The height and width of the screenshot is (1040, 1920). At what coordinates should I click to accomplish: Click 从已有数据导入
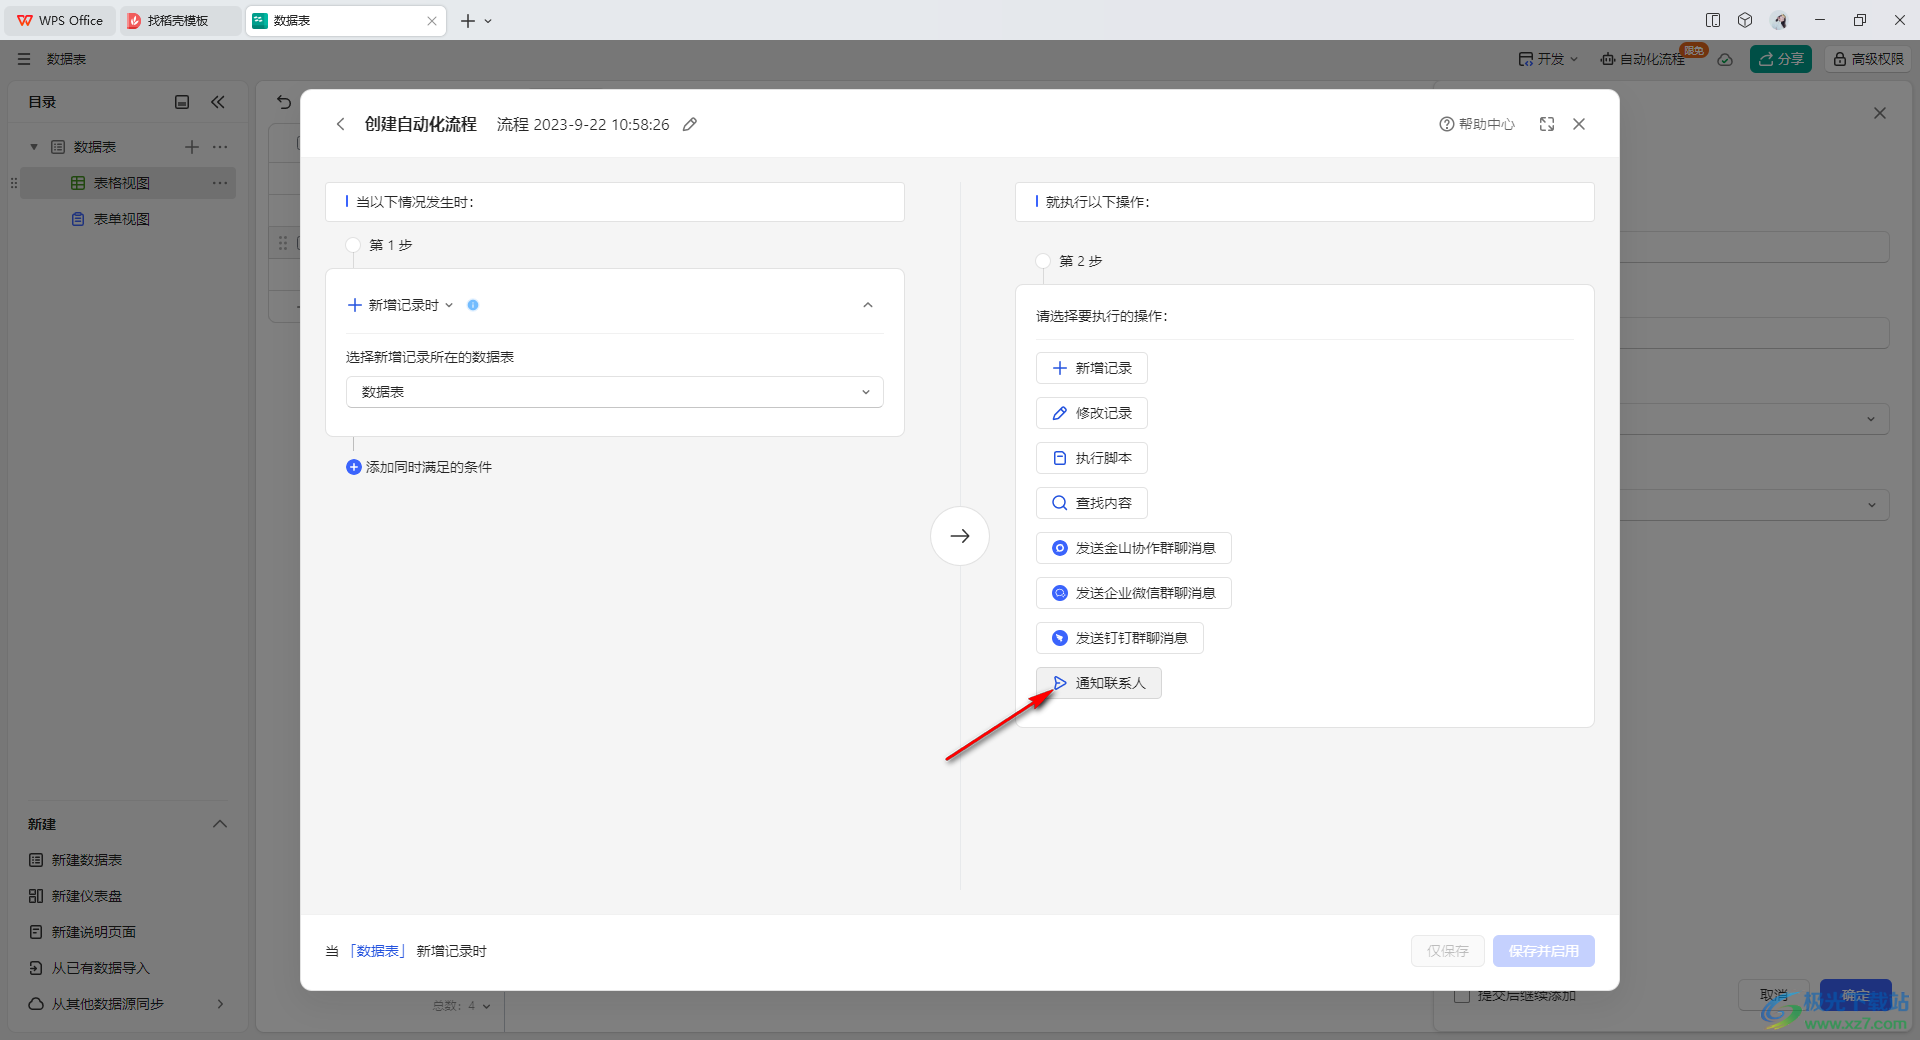[x=90, y=968]
